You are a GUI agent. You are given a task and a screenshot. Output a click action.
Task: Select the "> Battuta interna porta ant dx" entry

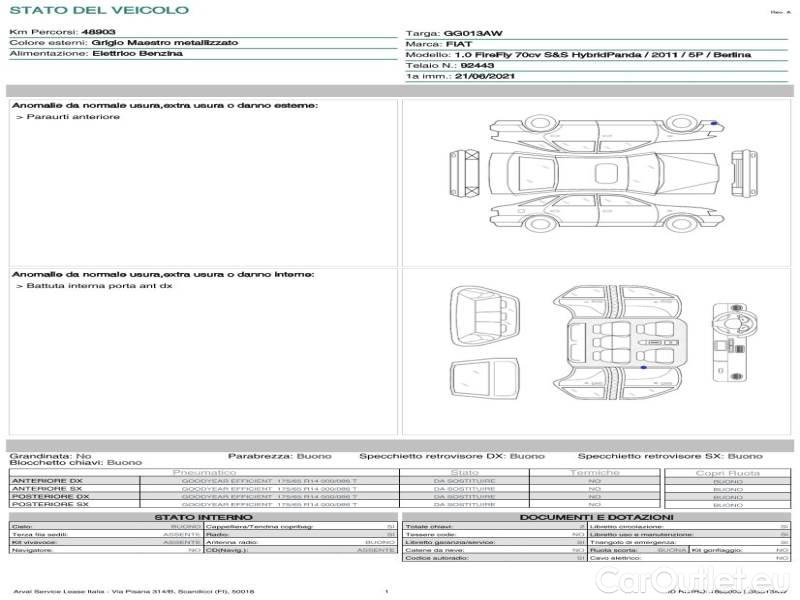[94, 286]
